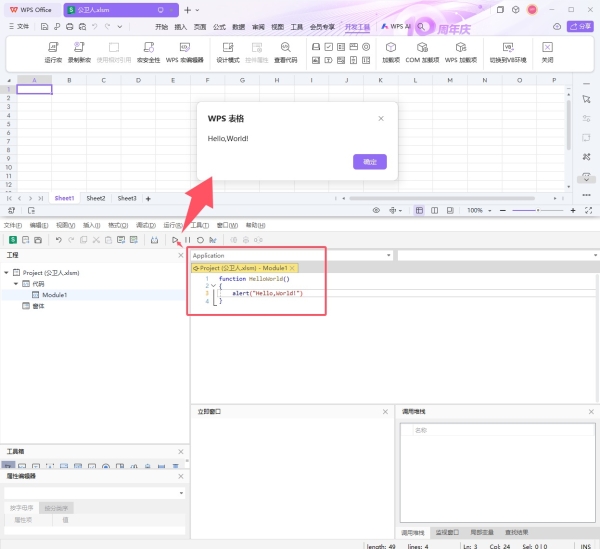Viewport: 600px width, 549px height.
Task: Click the zoom slider in status bar
Action: (x=537, y=210)
